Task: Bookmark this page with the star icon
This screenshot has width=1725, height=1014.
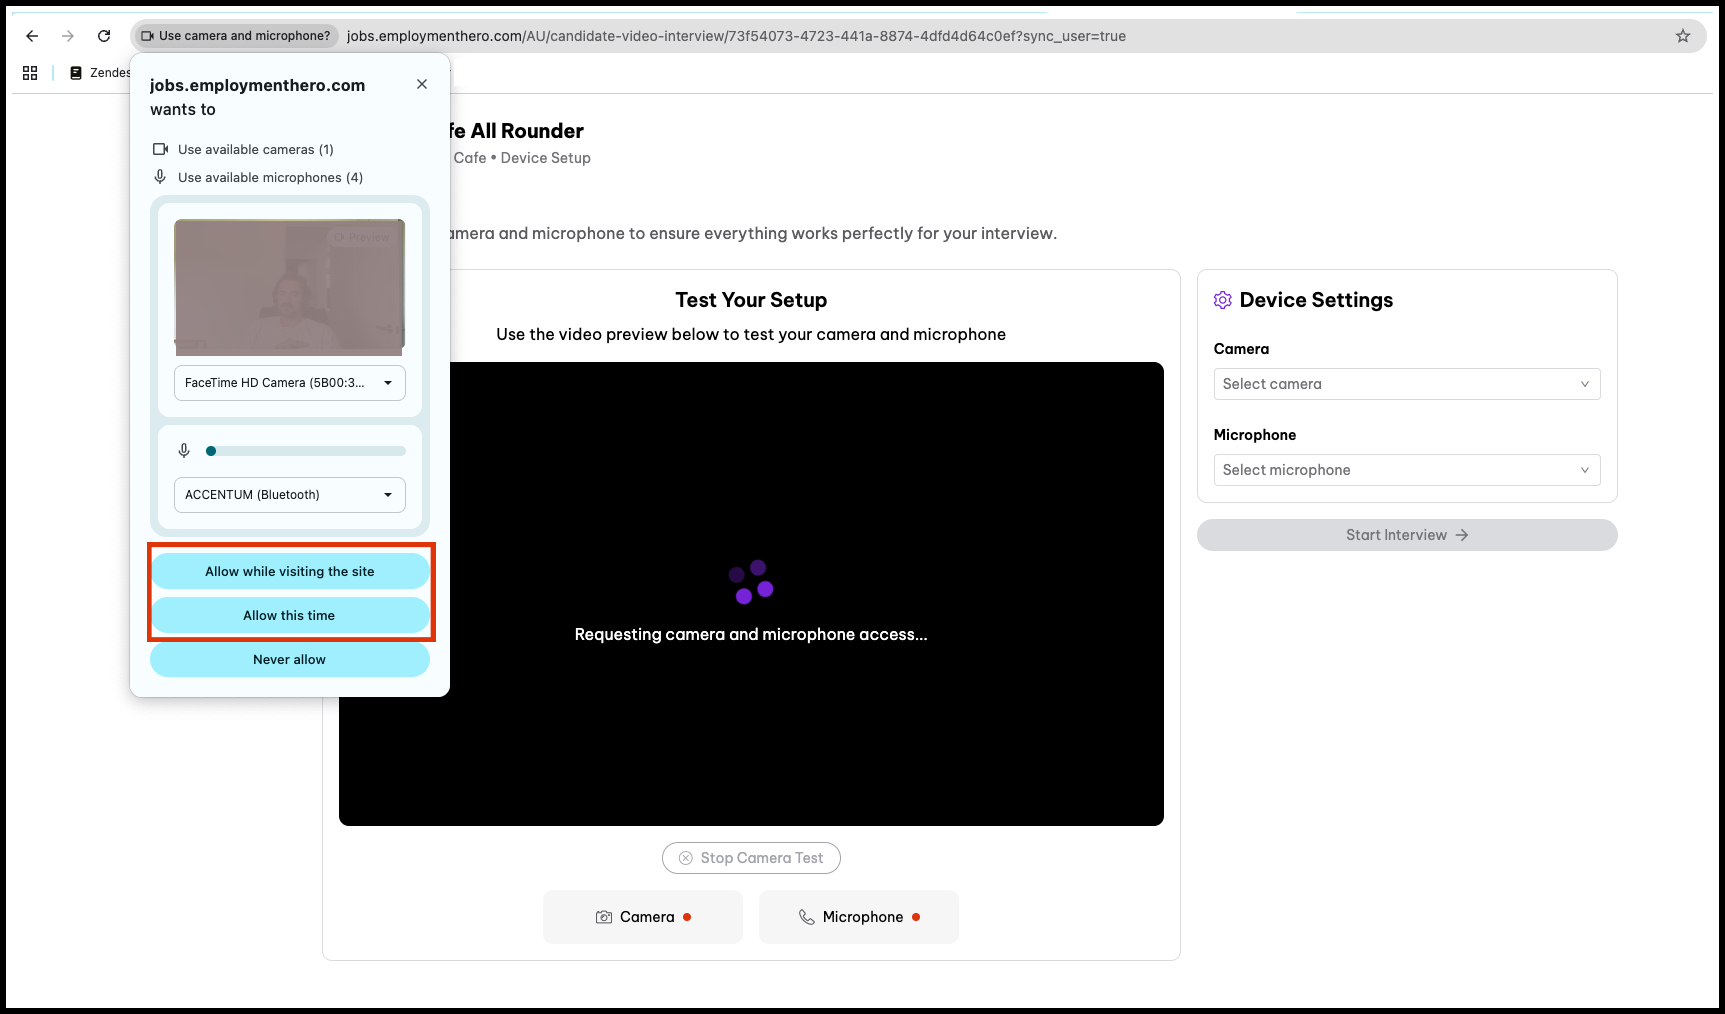Action: [x=1683, y=36]
